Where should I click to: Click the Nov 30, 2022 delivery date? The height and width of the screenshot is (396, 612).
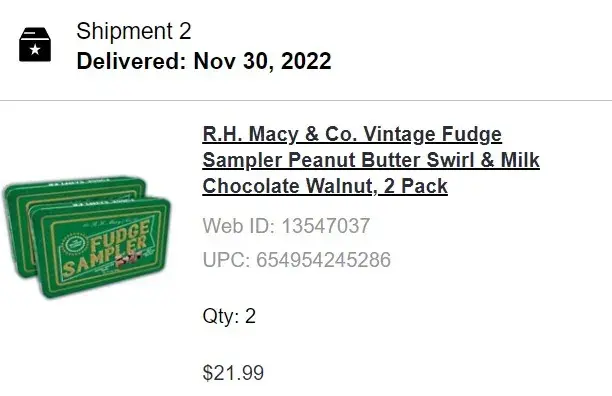tap(262, 61)
